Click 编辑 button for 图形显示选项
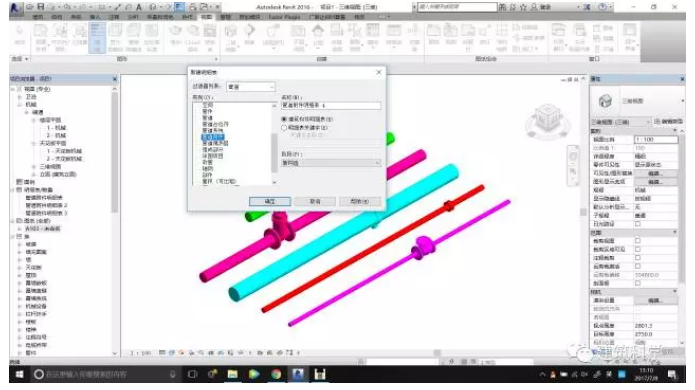 point(655,182)
